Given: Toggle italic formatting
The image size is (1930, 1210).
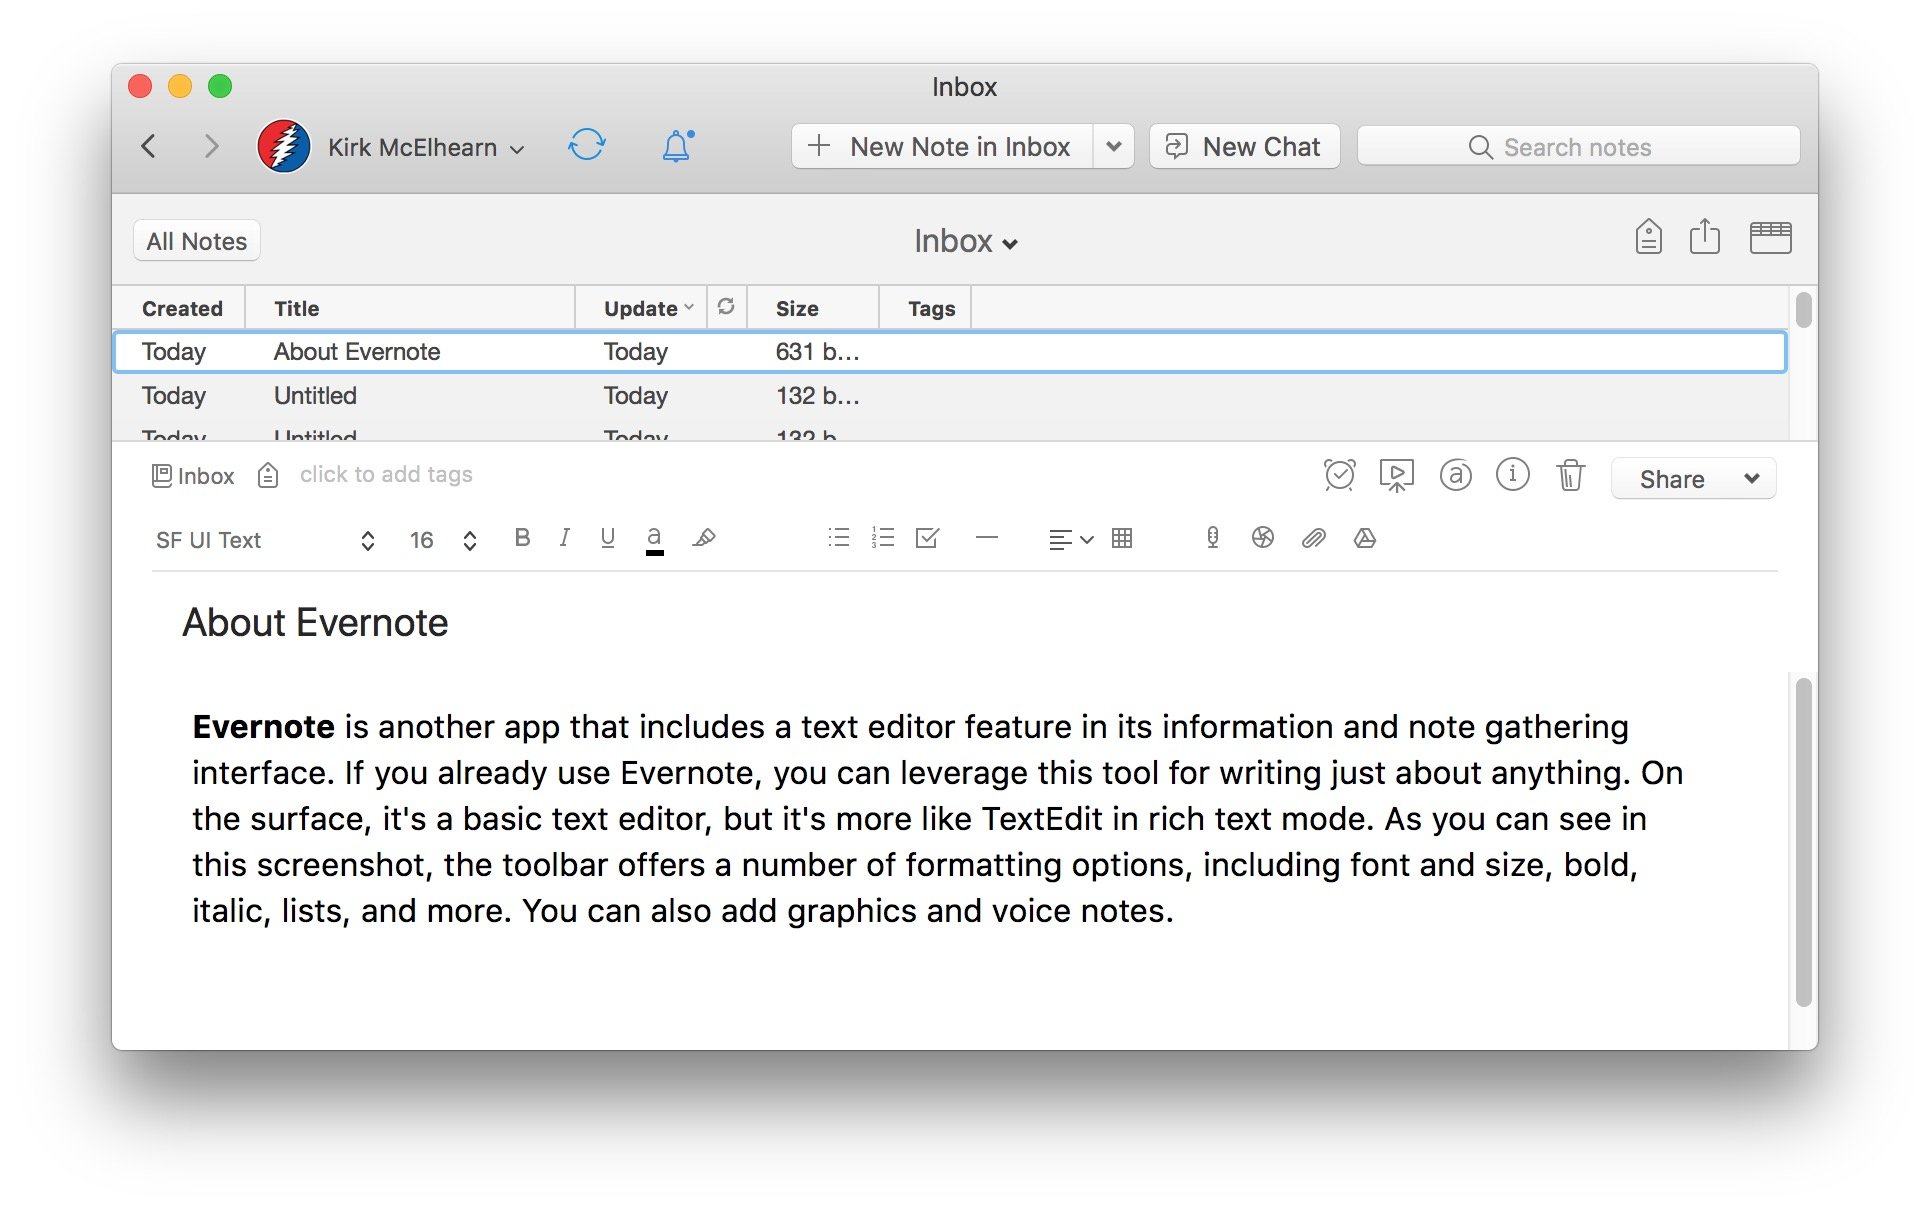Looking at the screenshot, I should click(565, 538).
